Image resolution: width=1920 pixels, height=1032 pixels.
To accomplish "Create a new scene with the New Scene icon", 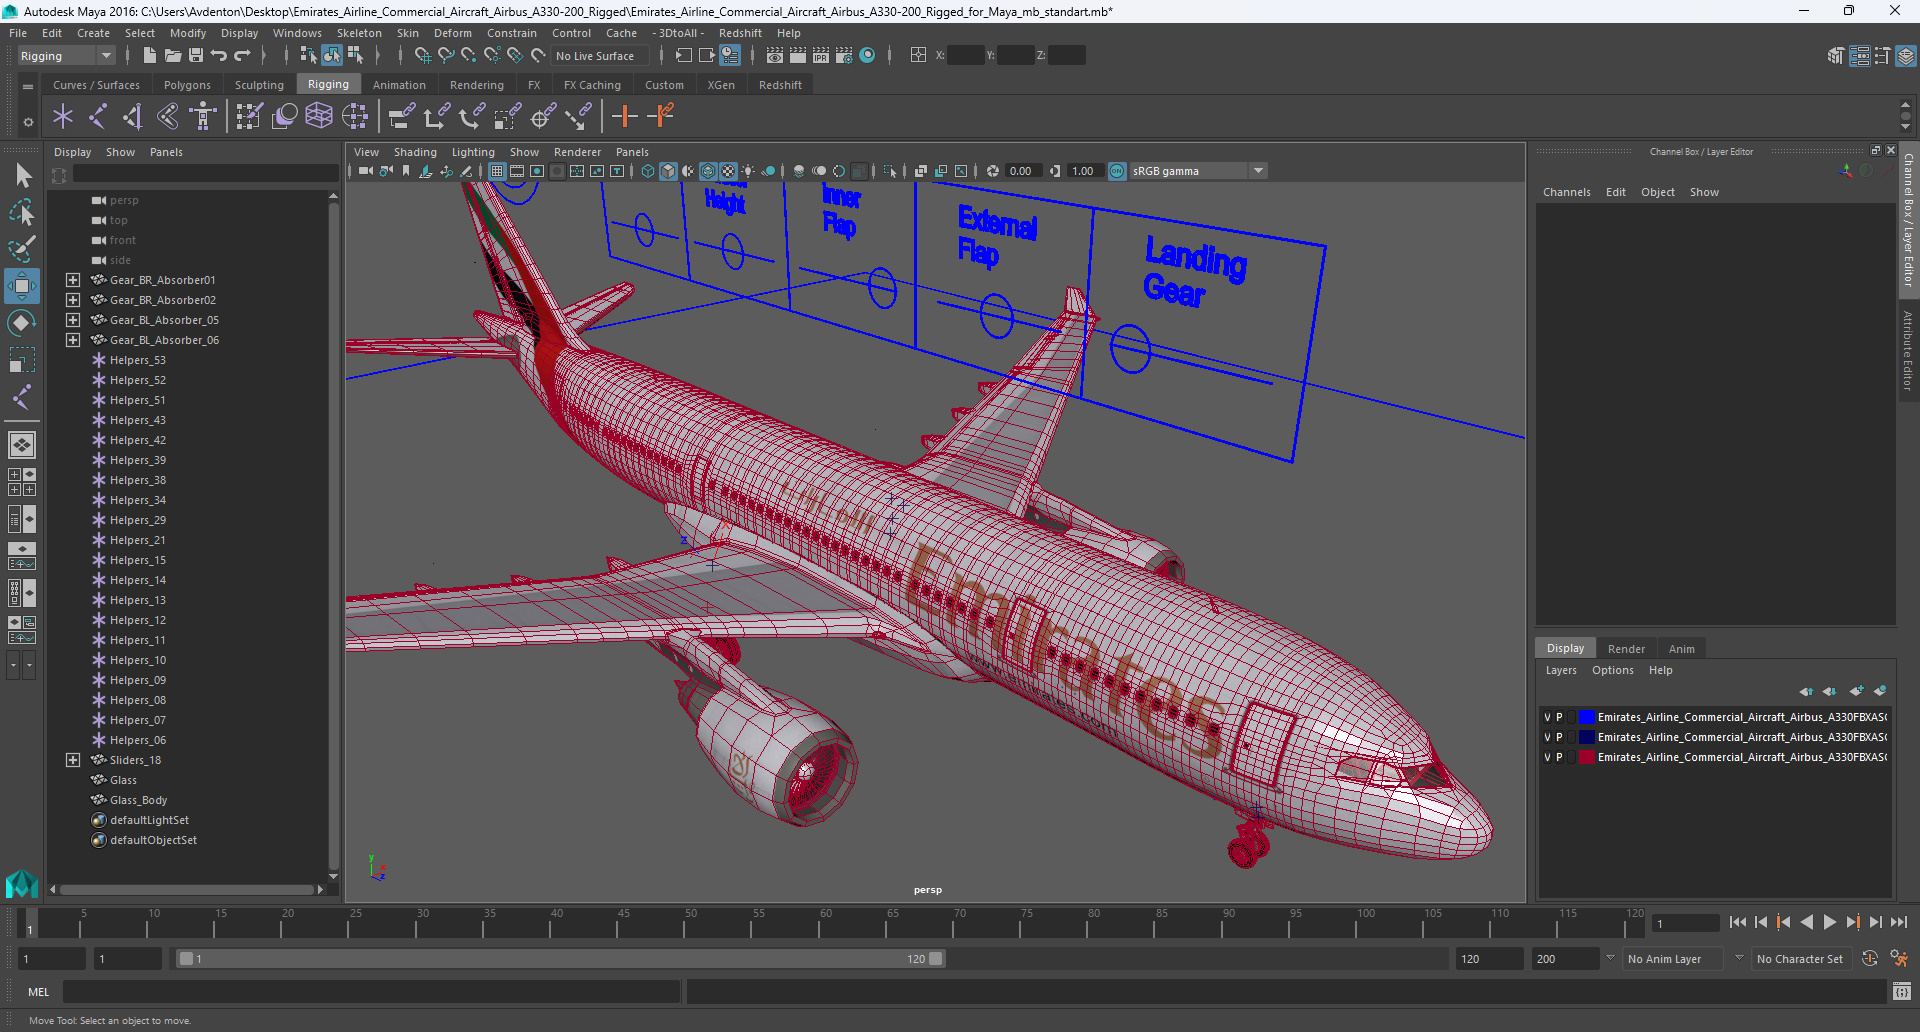I will (149, 56).
